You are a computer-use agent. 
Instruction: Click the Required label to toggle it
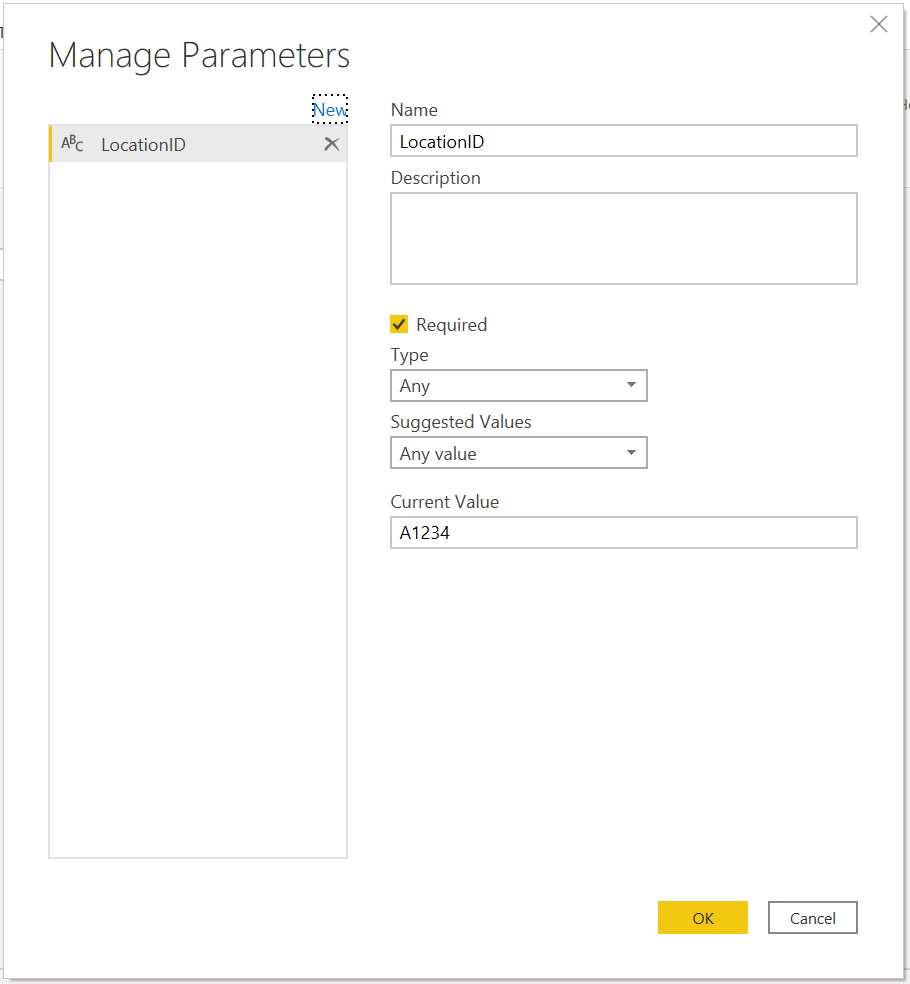(449, 324)
